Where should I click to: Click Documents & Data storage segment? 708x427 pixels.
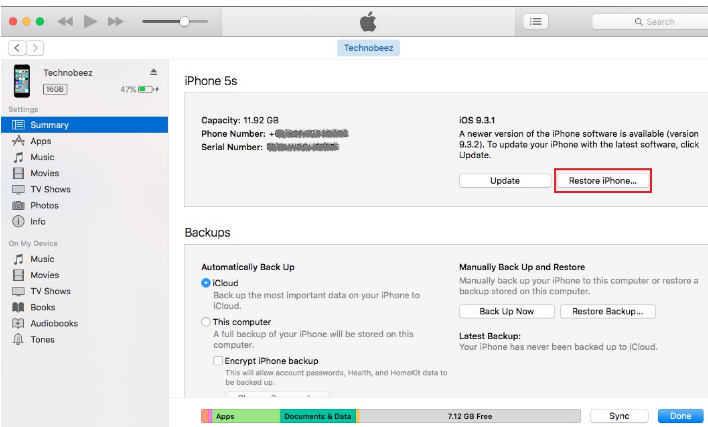pyautogui.click(x=318, y=416)
